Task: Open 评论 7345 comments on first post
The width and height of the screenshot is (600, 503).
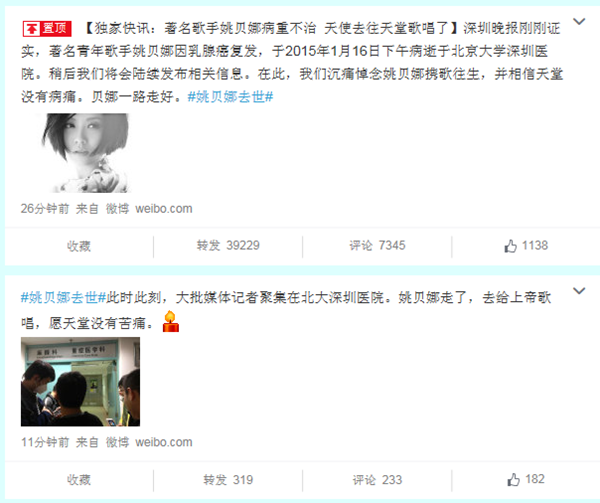Action: (377, 246)
